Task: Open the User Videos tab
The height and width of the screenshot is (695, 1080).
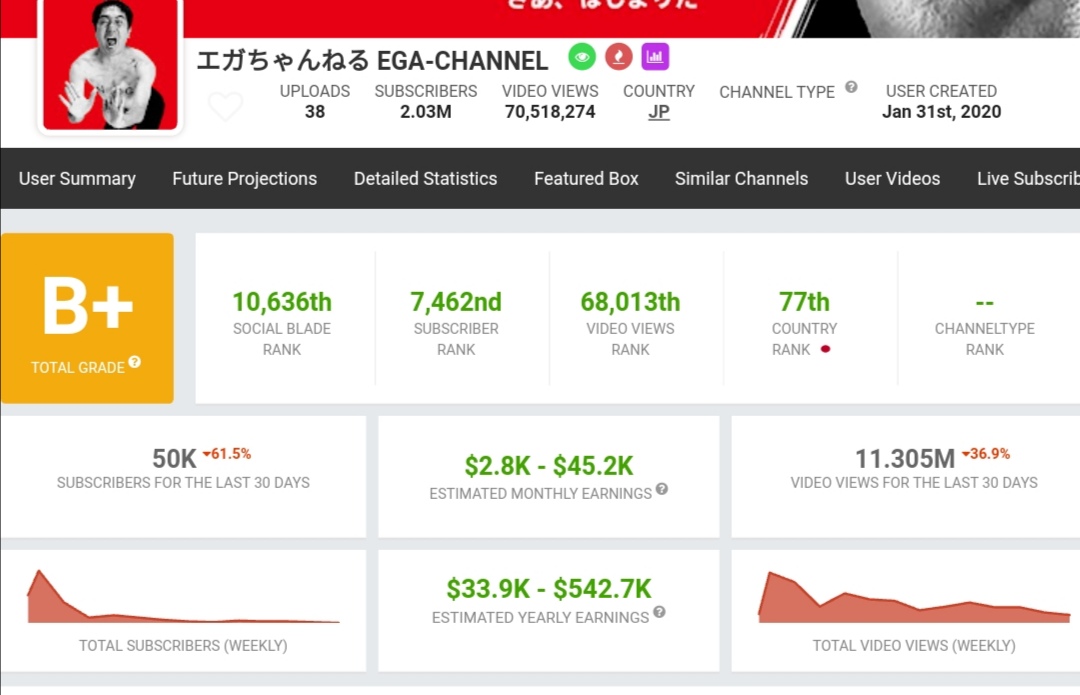Action: [893, 178]
